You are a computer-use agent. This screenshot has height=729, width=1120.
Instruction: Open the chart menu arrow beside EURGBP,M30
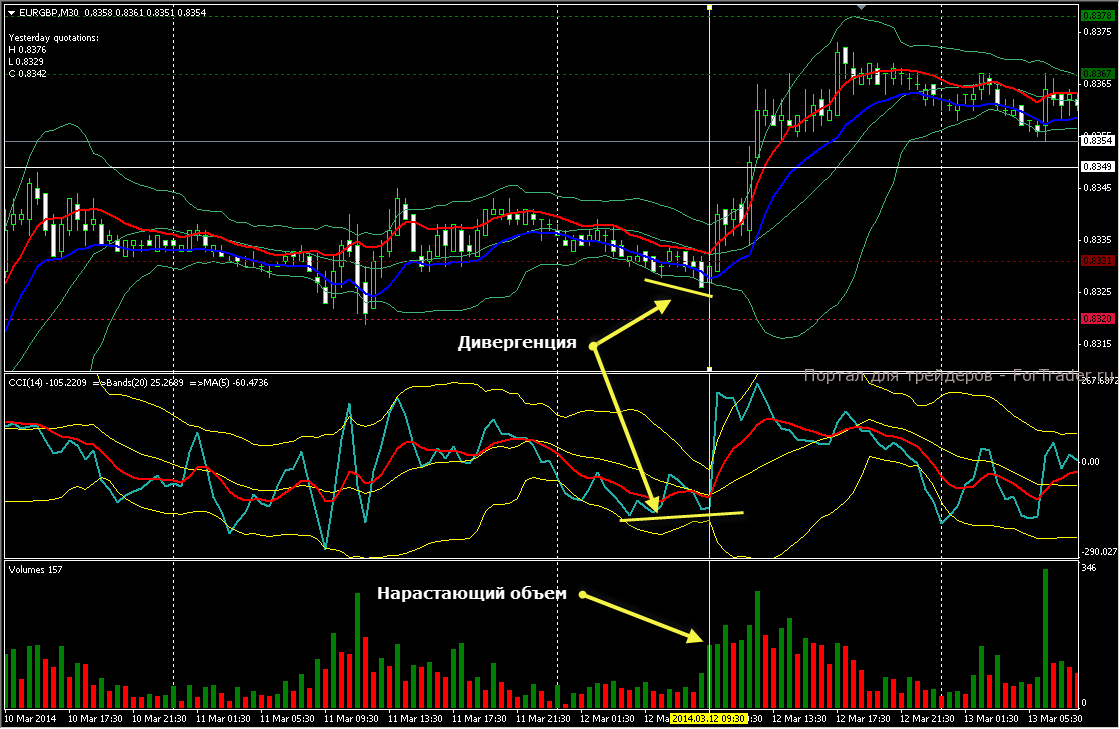(x=11, y=13)
